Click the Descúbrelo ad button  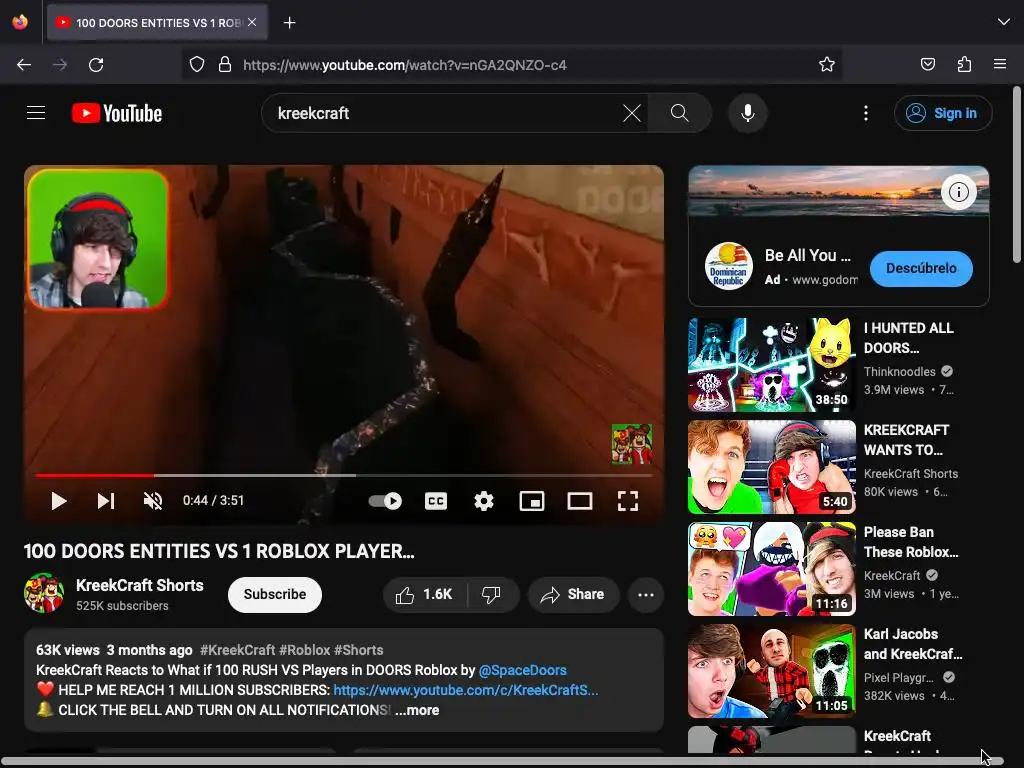pos(921,268)
